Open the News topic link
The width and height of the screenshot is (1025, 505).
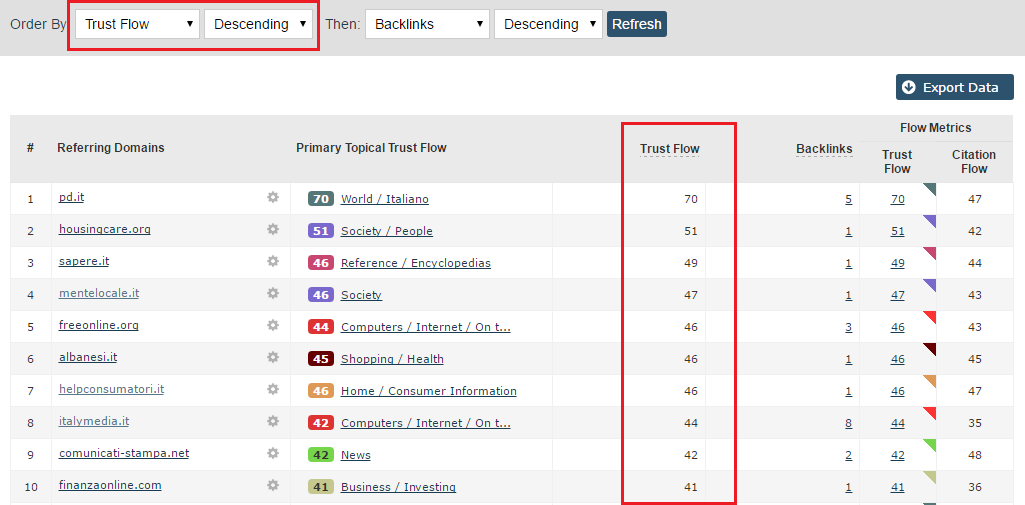click(x=356, y=455)
